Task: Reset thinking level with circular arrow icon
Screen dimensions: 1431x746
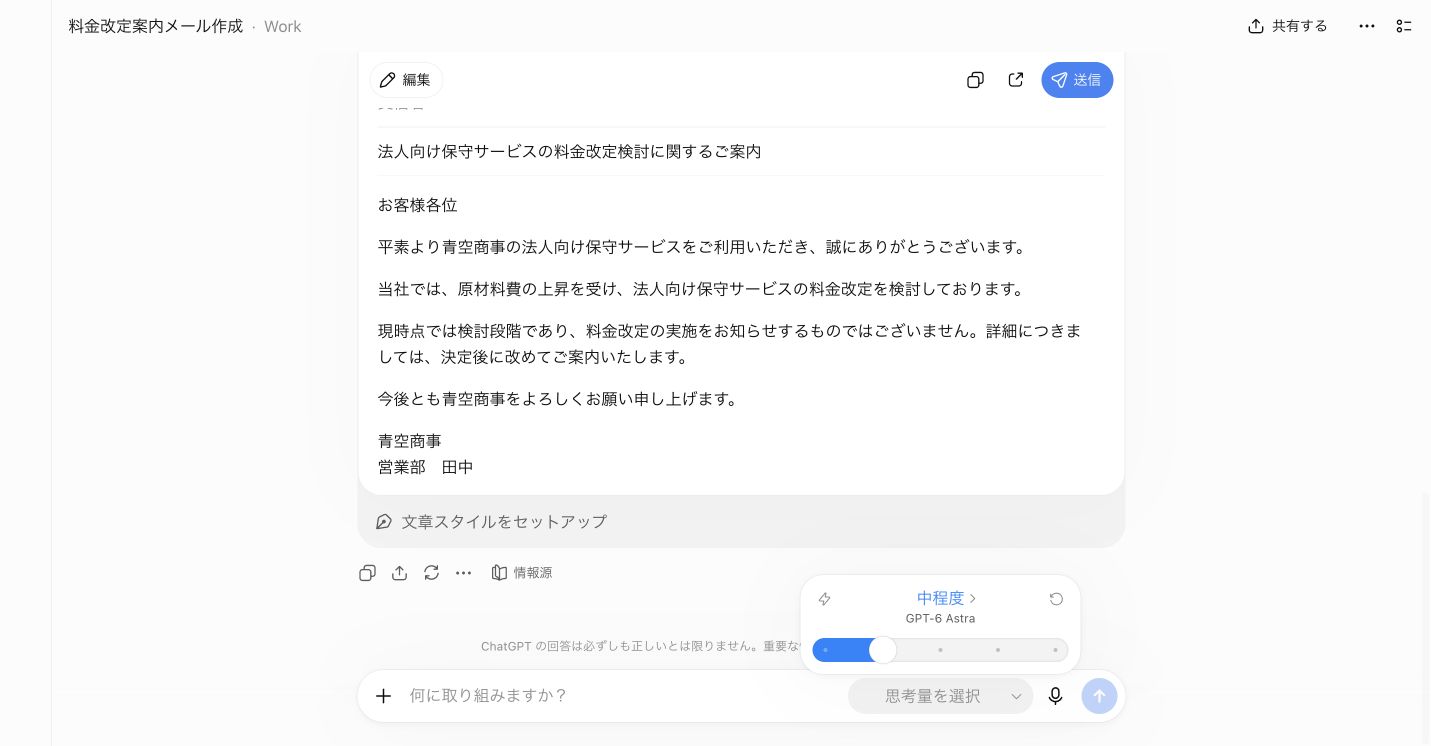Action: click(x=1056, y=599)
